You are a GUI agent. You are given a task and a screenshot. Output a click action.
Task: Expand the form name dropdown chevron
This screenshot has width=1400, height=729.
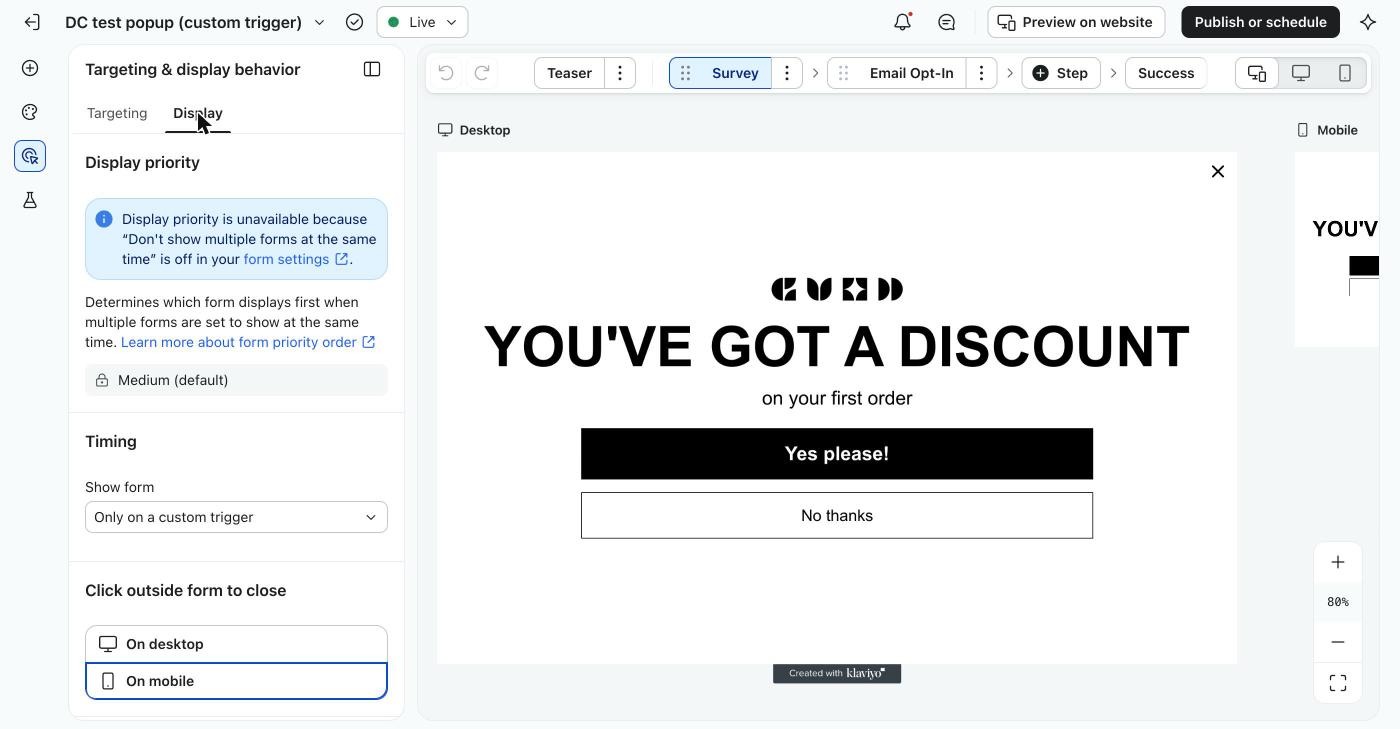319,22
